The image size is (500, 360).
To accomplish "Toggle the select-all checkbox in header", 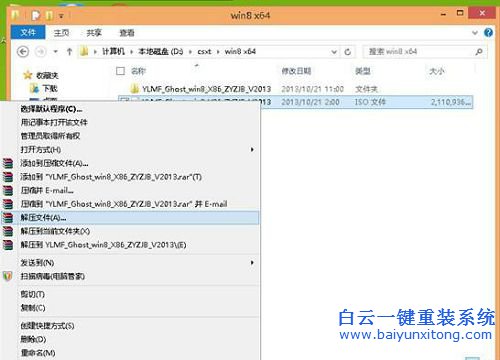I will pyautogui.click(x=120, y=71).
